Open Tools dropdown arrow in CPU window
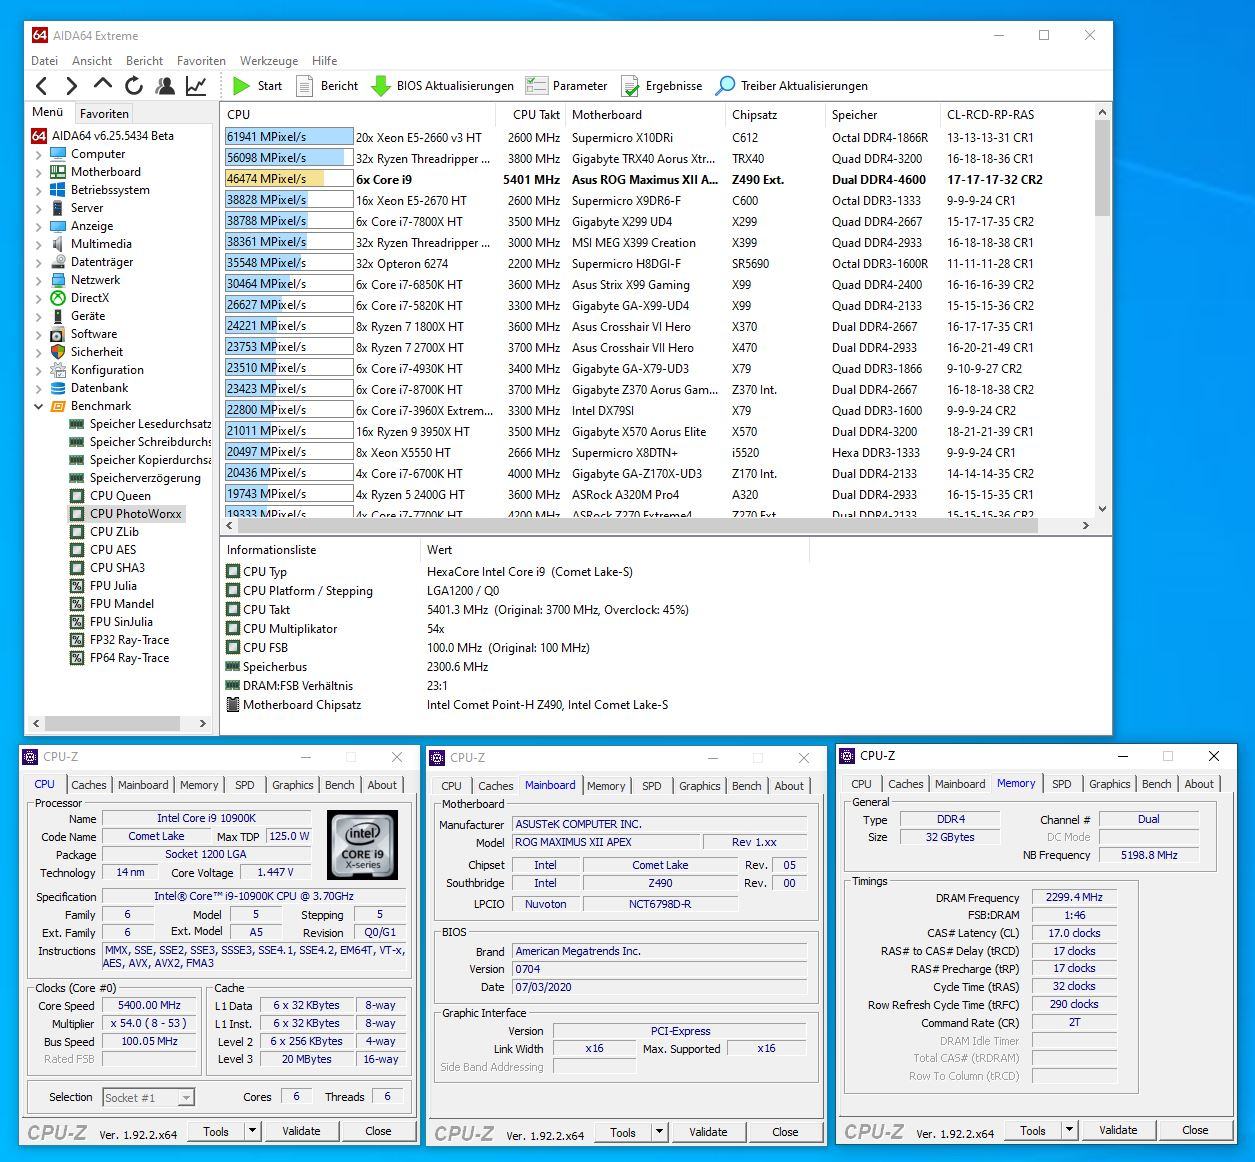Viewport: 1255px width, 1162px height. (252, 1131)
